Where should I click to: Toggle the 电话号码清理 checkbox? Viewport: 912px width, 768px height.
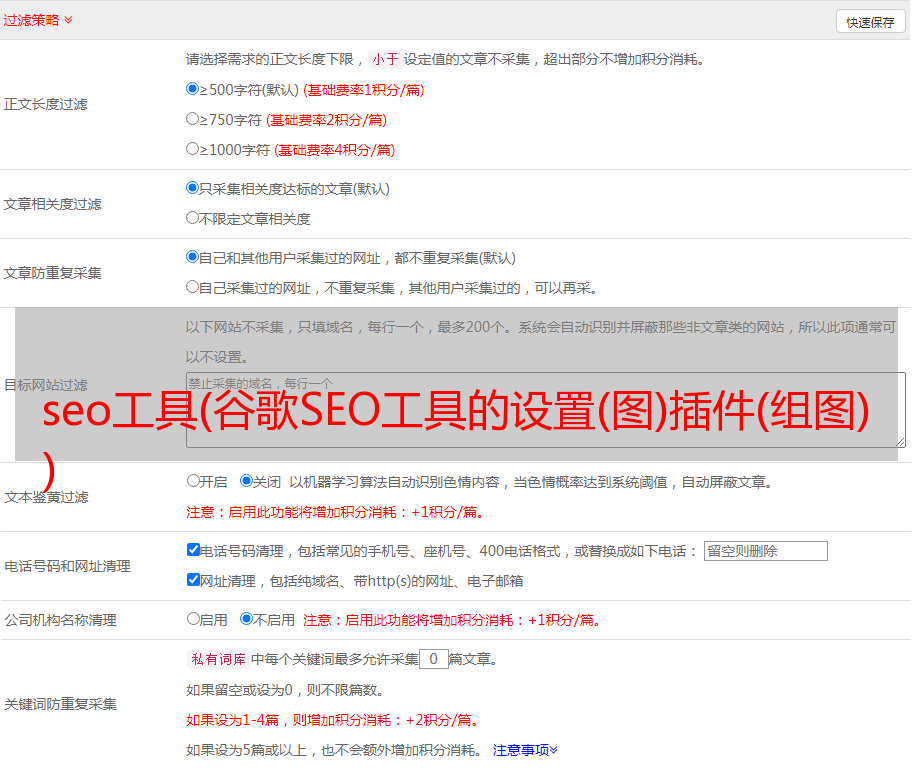[193, 550]
